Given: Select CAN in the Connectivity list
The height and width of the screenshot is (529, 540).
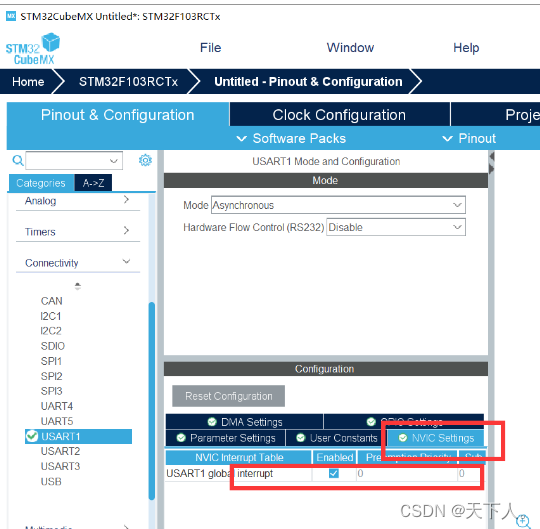Looking at the screenshot, I should (52, 301).
